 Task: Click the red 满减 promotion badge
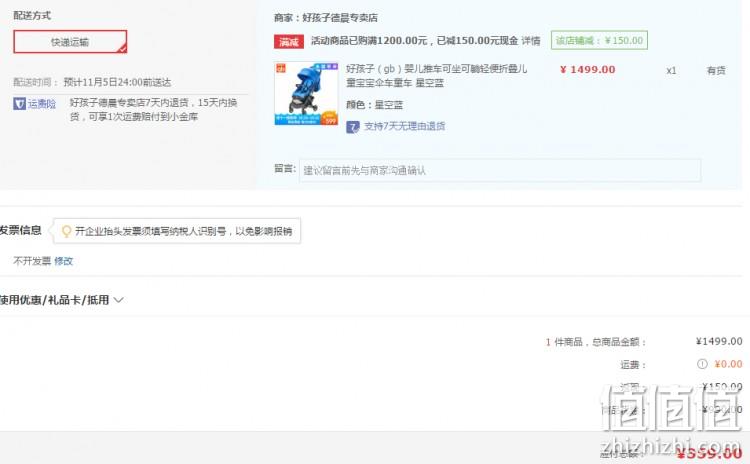288,42
